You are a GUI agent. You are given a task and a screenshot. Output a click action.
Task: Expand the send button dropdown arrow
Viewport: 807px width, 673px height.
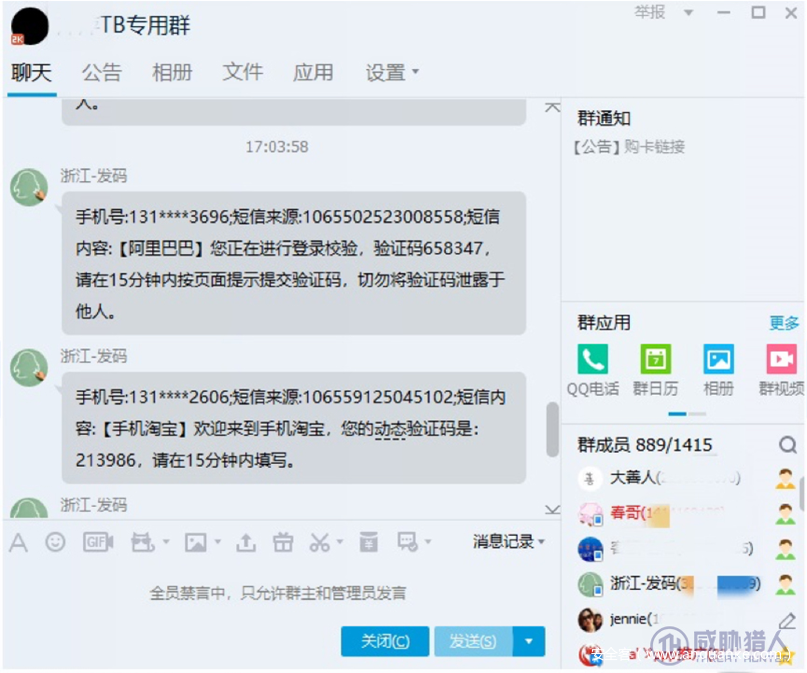526,642
